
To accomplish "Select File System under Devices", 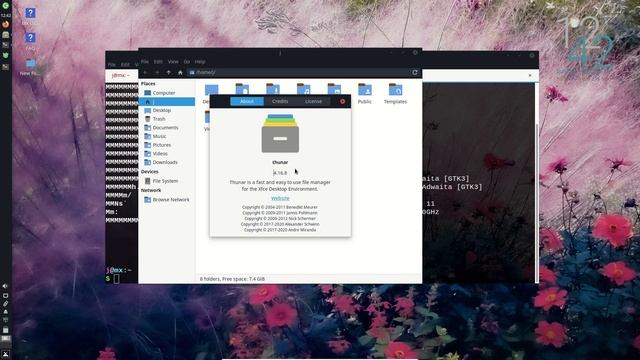I will (x=167, y=181).
